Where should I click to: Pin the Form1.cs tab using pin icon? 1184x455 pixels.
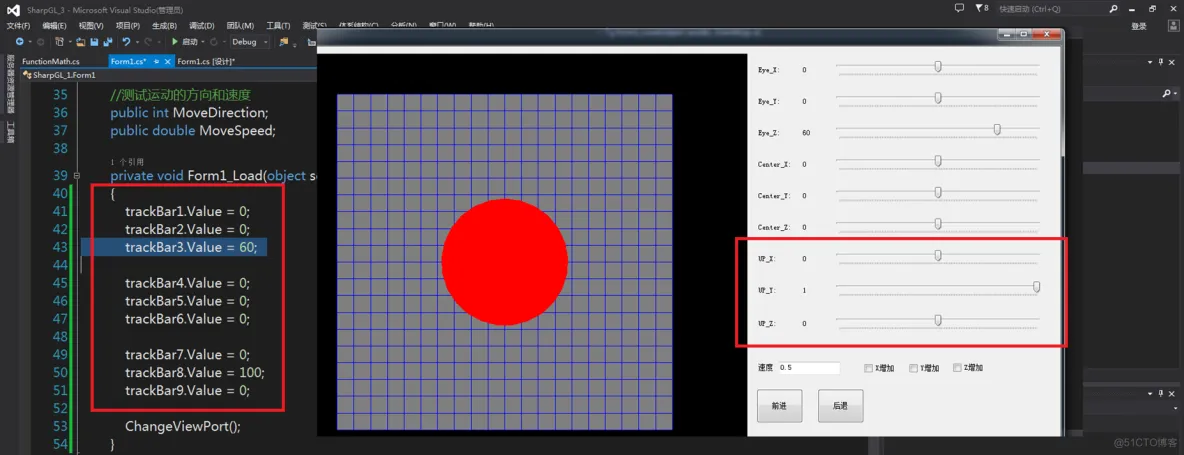[156, 62]
